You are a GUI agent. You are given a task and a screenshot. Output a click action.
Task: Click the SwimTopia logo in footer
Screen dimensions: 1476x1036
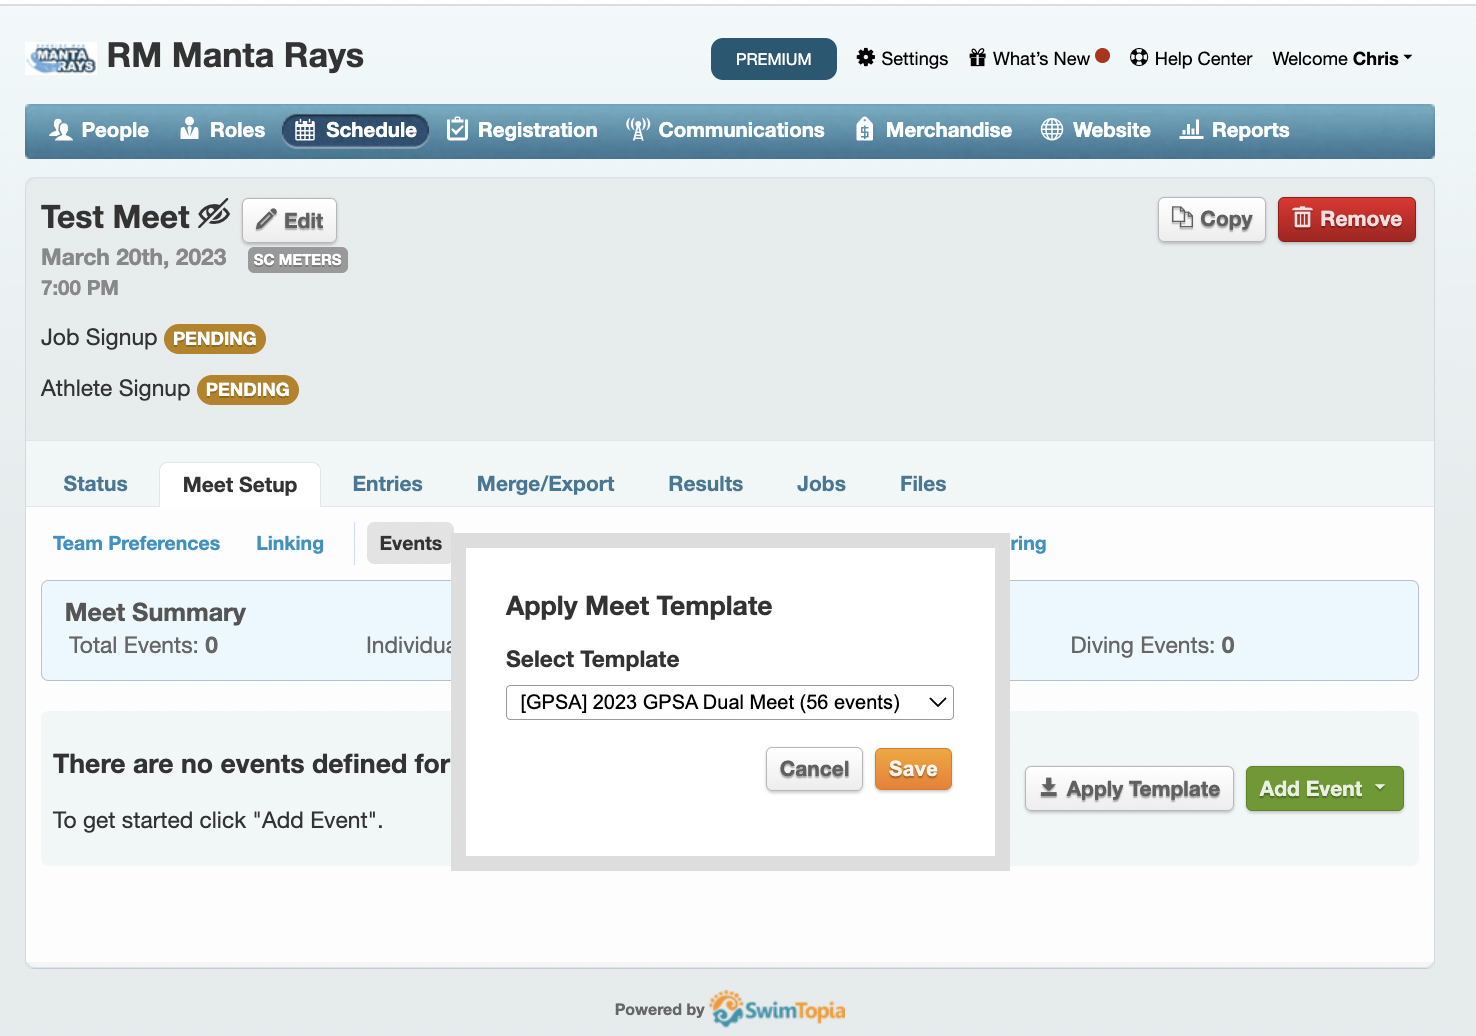coord(778,1009)
